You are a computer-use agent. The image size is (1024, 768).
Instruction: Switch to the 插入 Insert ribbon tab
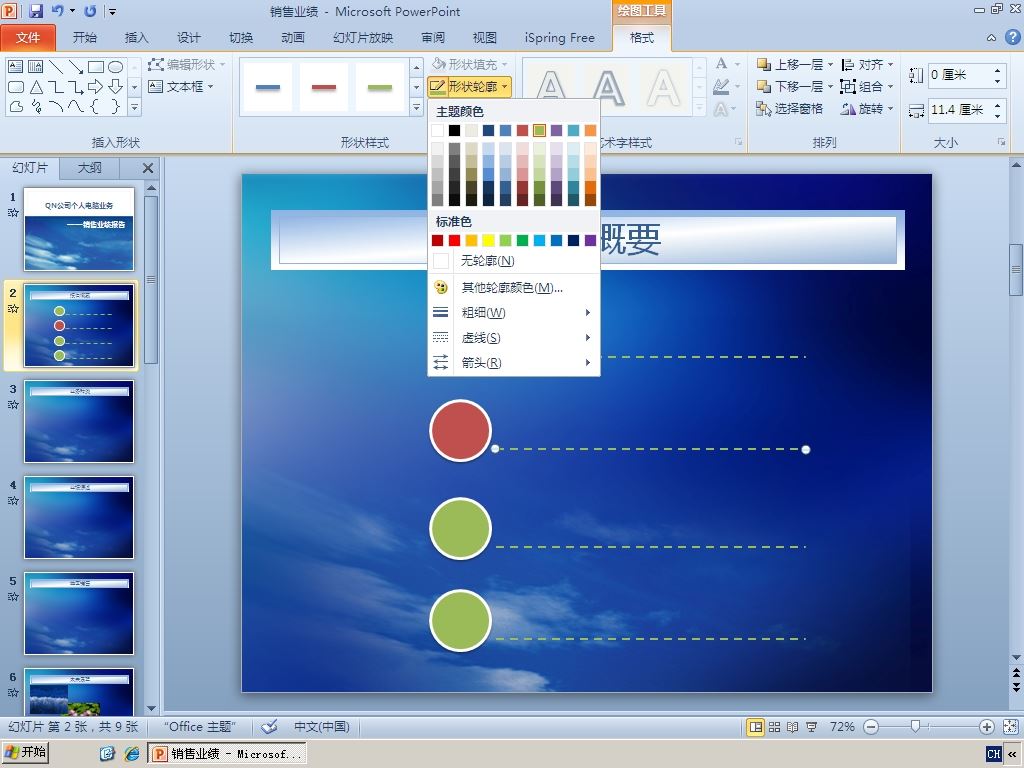coord(136,38)
